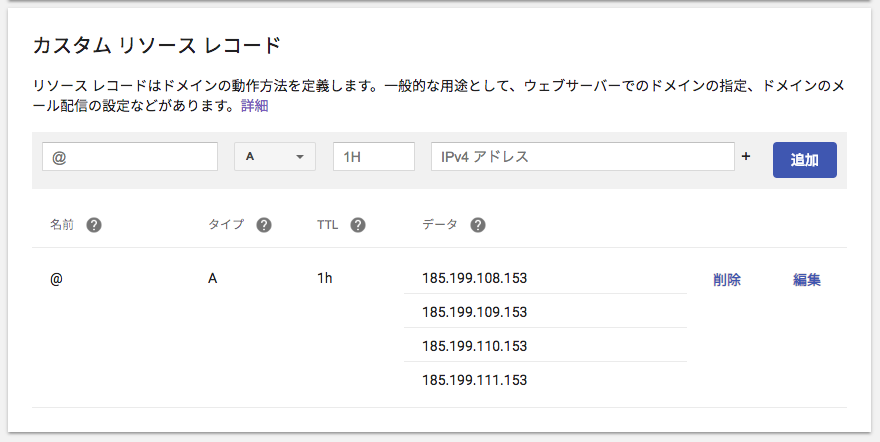Show help for the データ column
The height and width of the screenshot is (442, 880).
(x=478, y=225)
